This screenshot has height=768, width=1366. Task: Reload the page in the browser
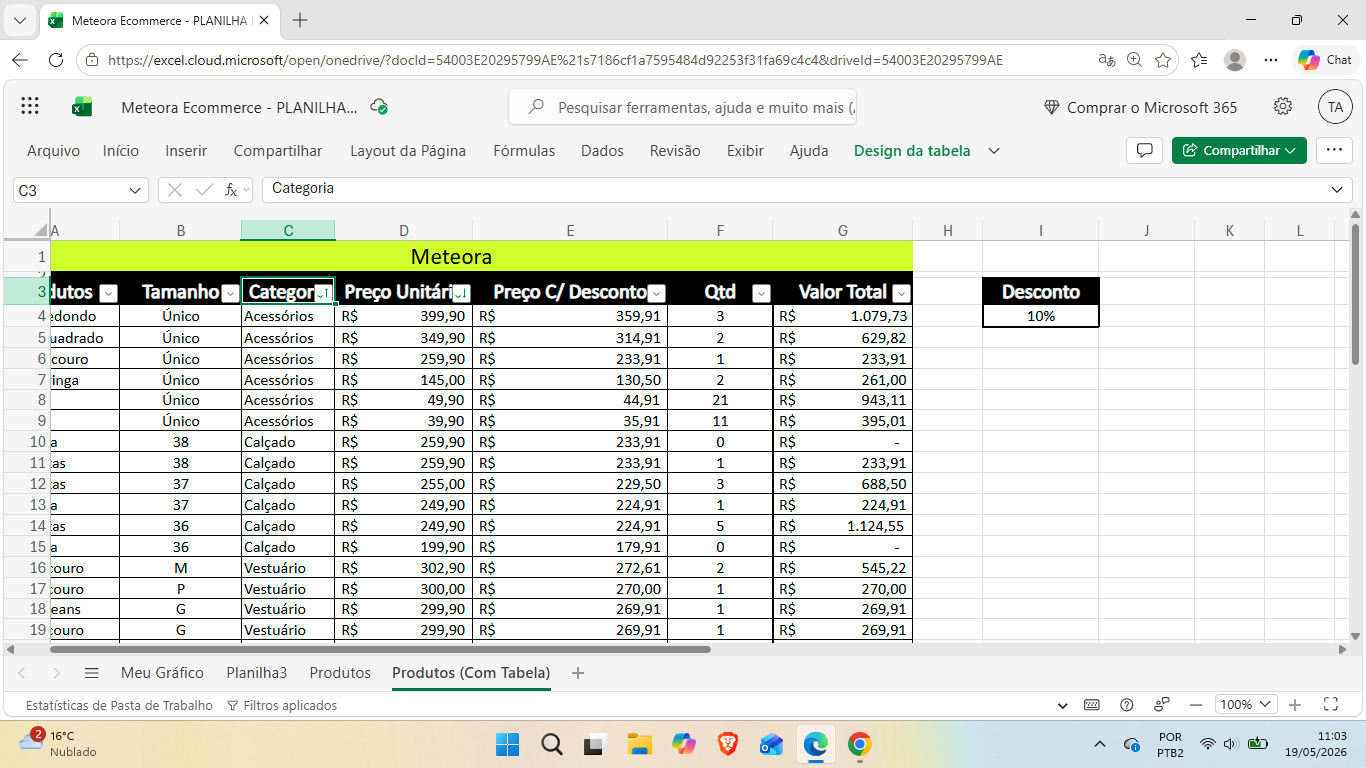(56, 60)
